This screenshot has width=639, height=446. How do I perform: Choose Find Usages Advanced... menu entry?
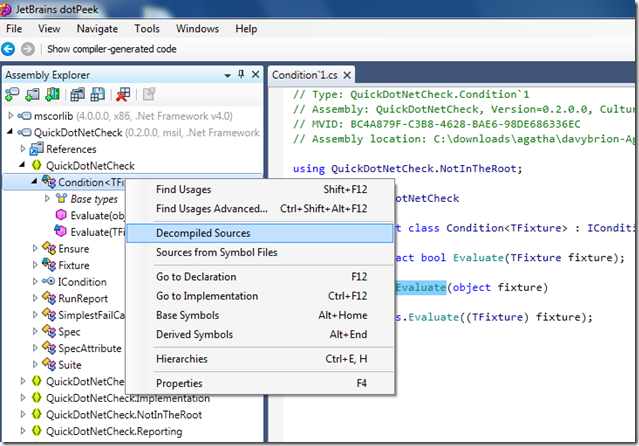[x=261, y=209]
